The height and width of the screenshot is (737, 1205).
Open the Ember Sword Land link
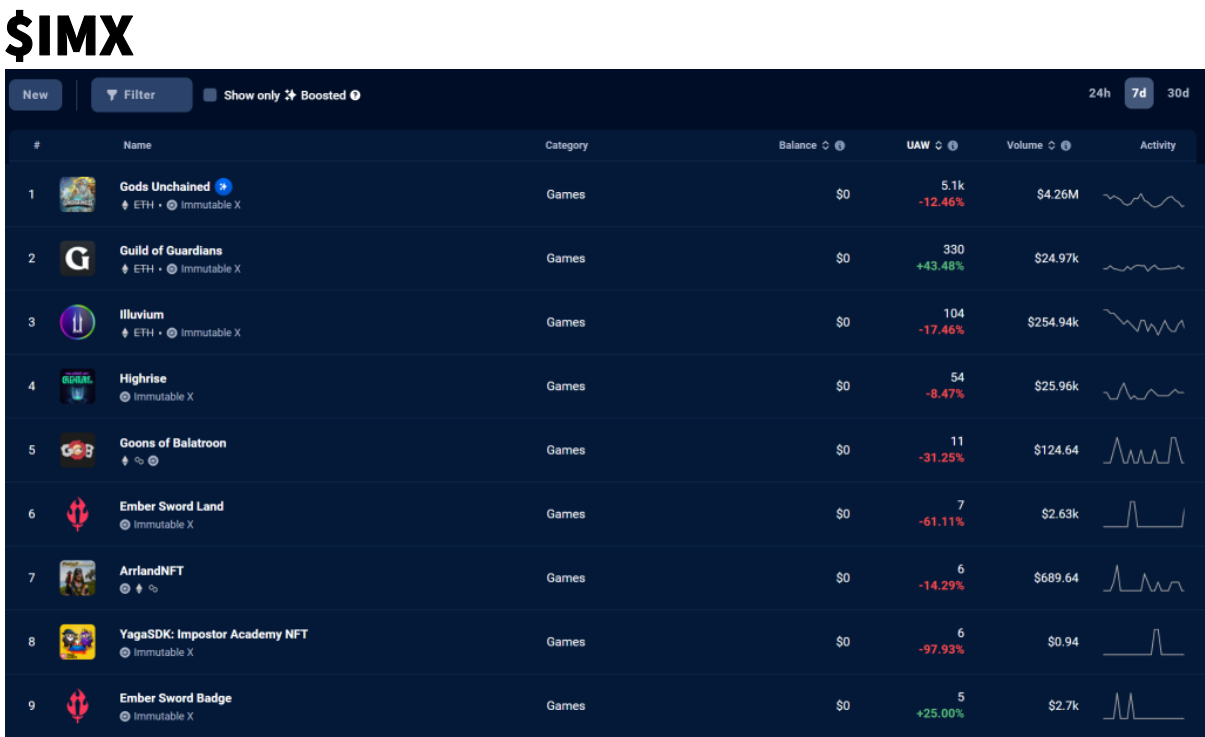pos(172,506)
